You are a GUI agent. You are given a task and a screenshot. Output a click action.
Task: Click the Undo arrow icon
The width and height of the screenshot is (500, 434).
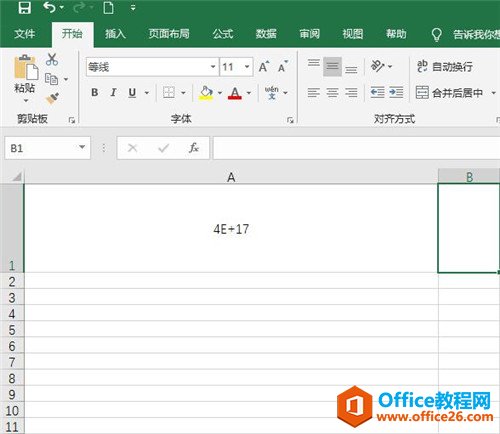[x=49, y=7]
